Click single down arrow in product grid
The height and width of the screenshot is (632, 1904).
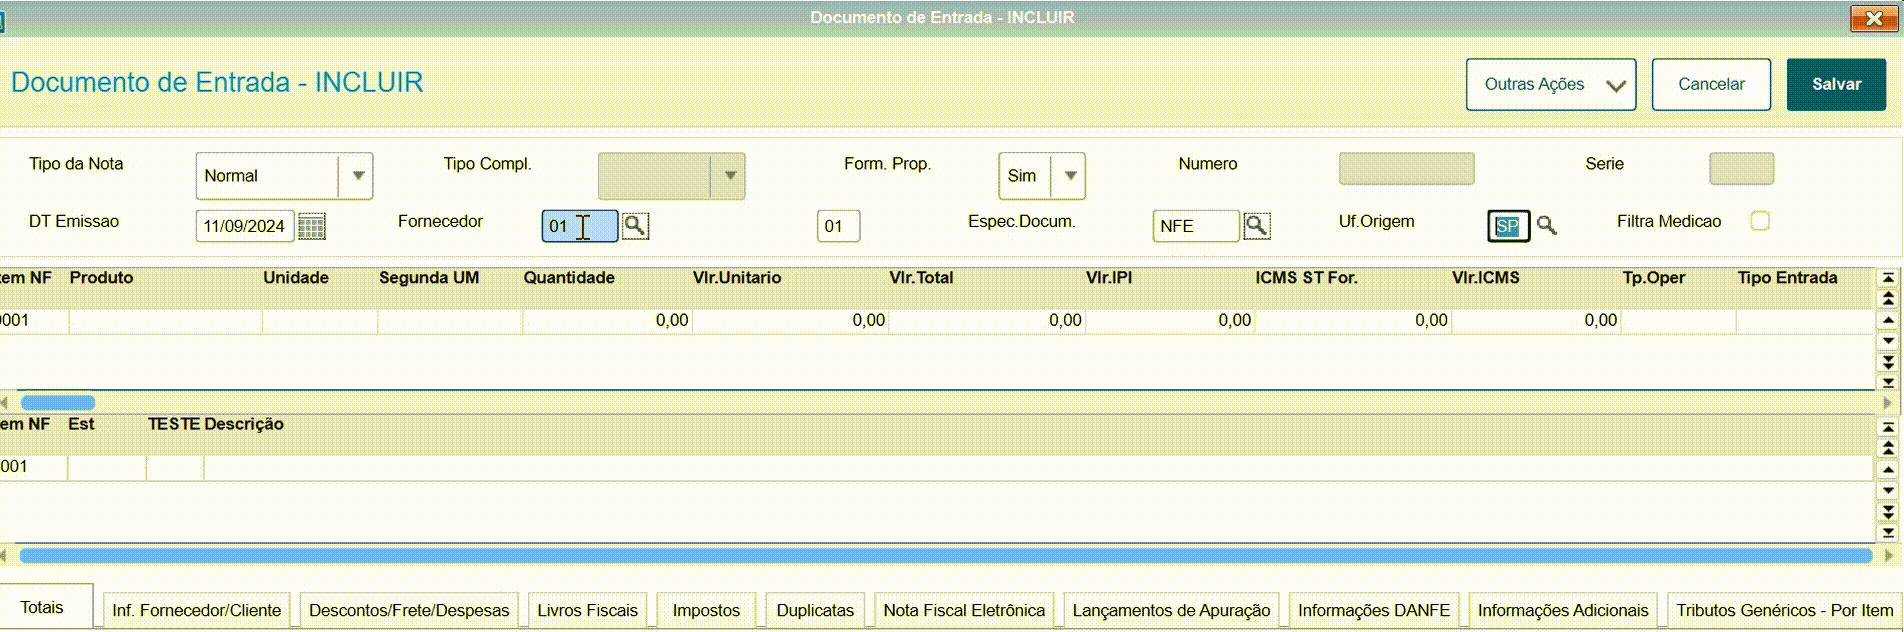[x=1888, y=342]
